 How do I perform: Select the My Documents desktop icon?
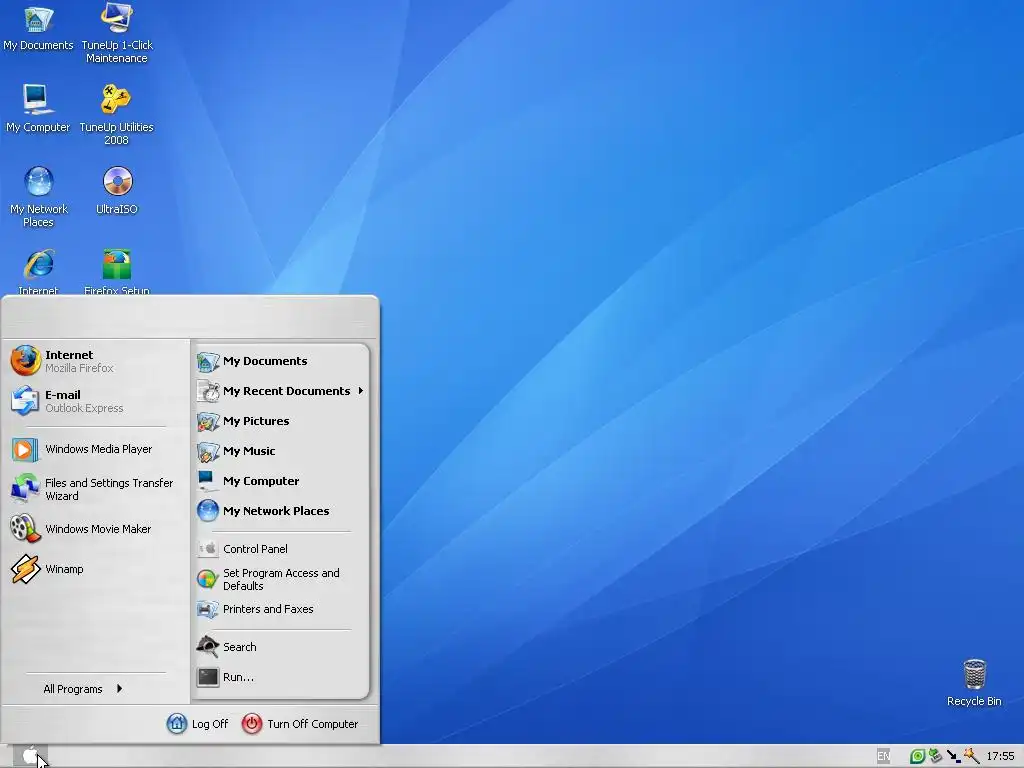tap(38, 29)
